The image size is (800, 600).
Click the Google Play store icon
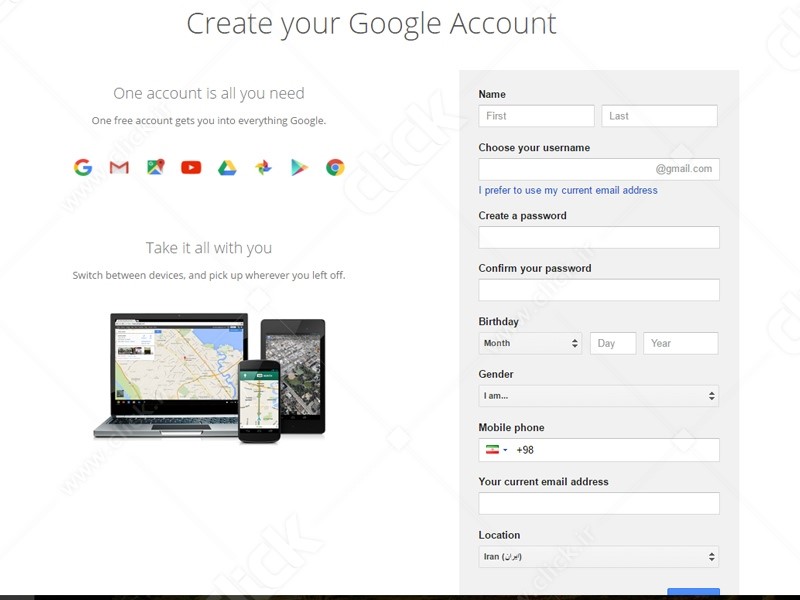tap(299, 168)
